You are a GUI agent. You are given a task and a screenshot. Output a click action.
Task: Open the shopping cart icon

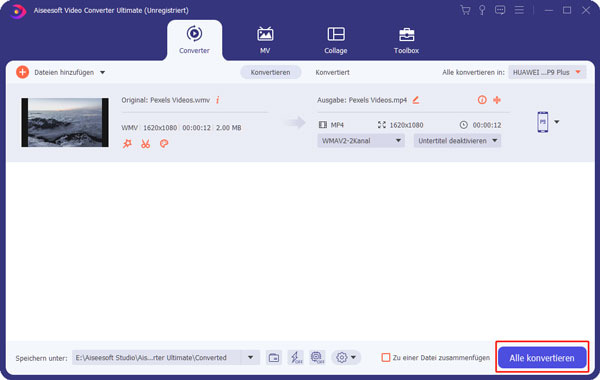(x=465, y=10)
